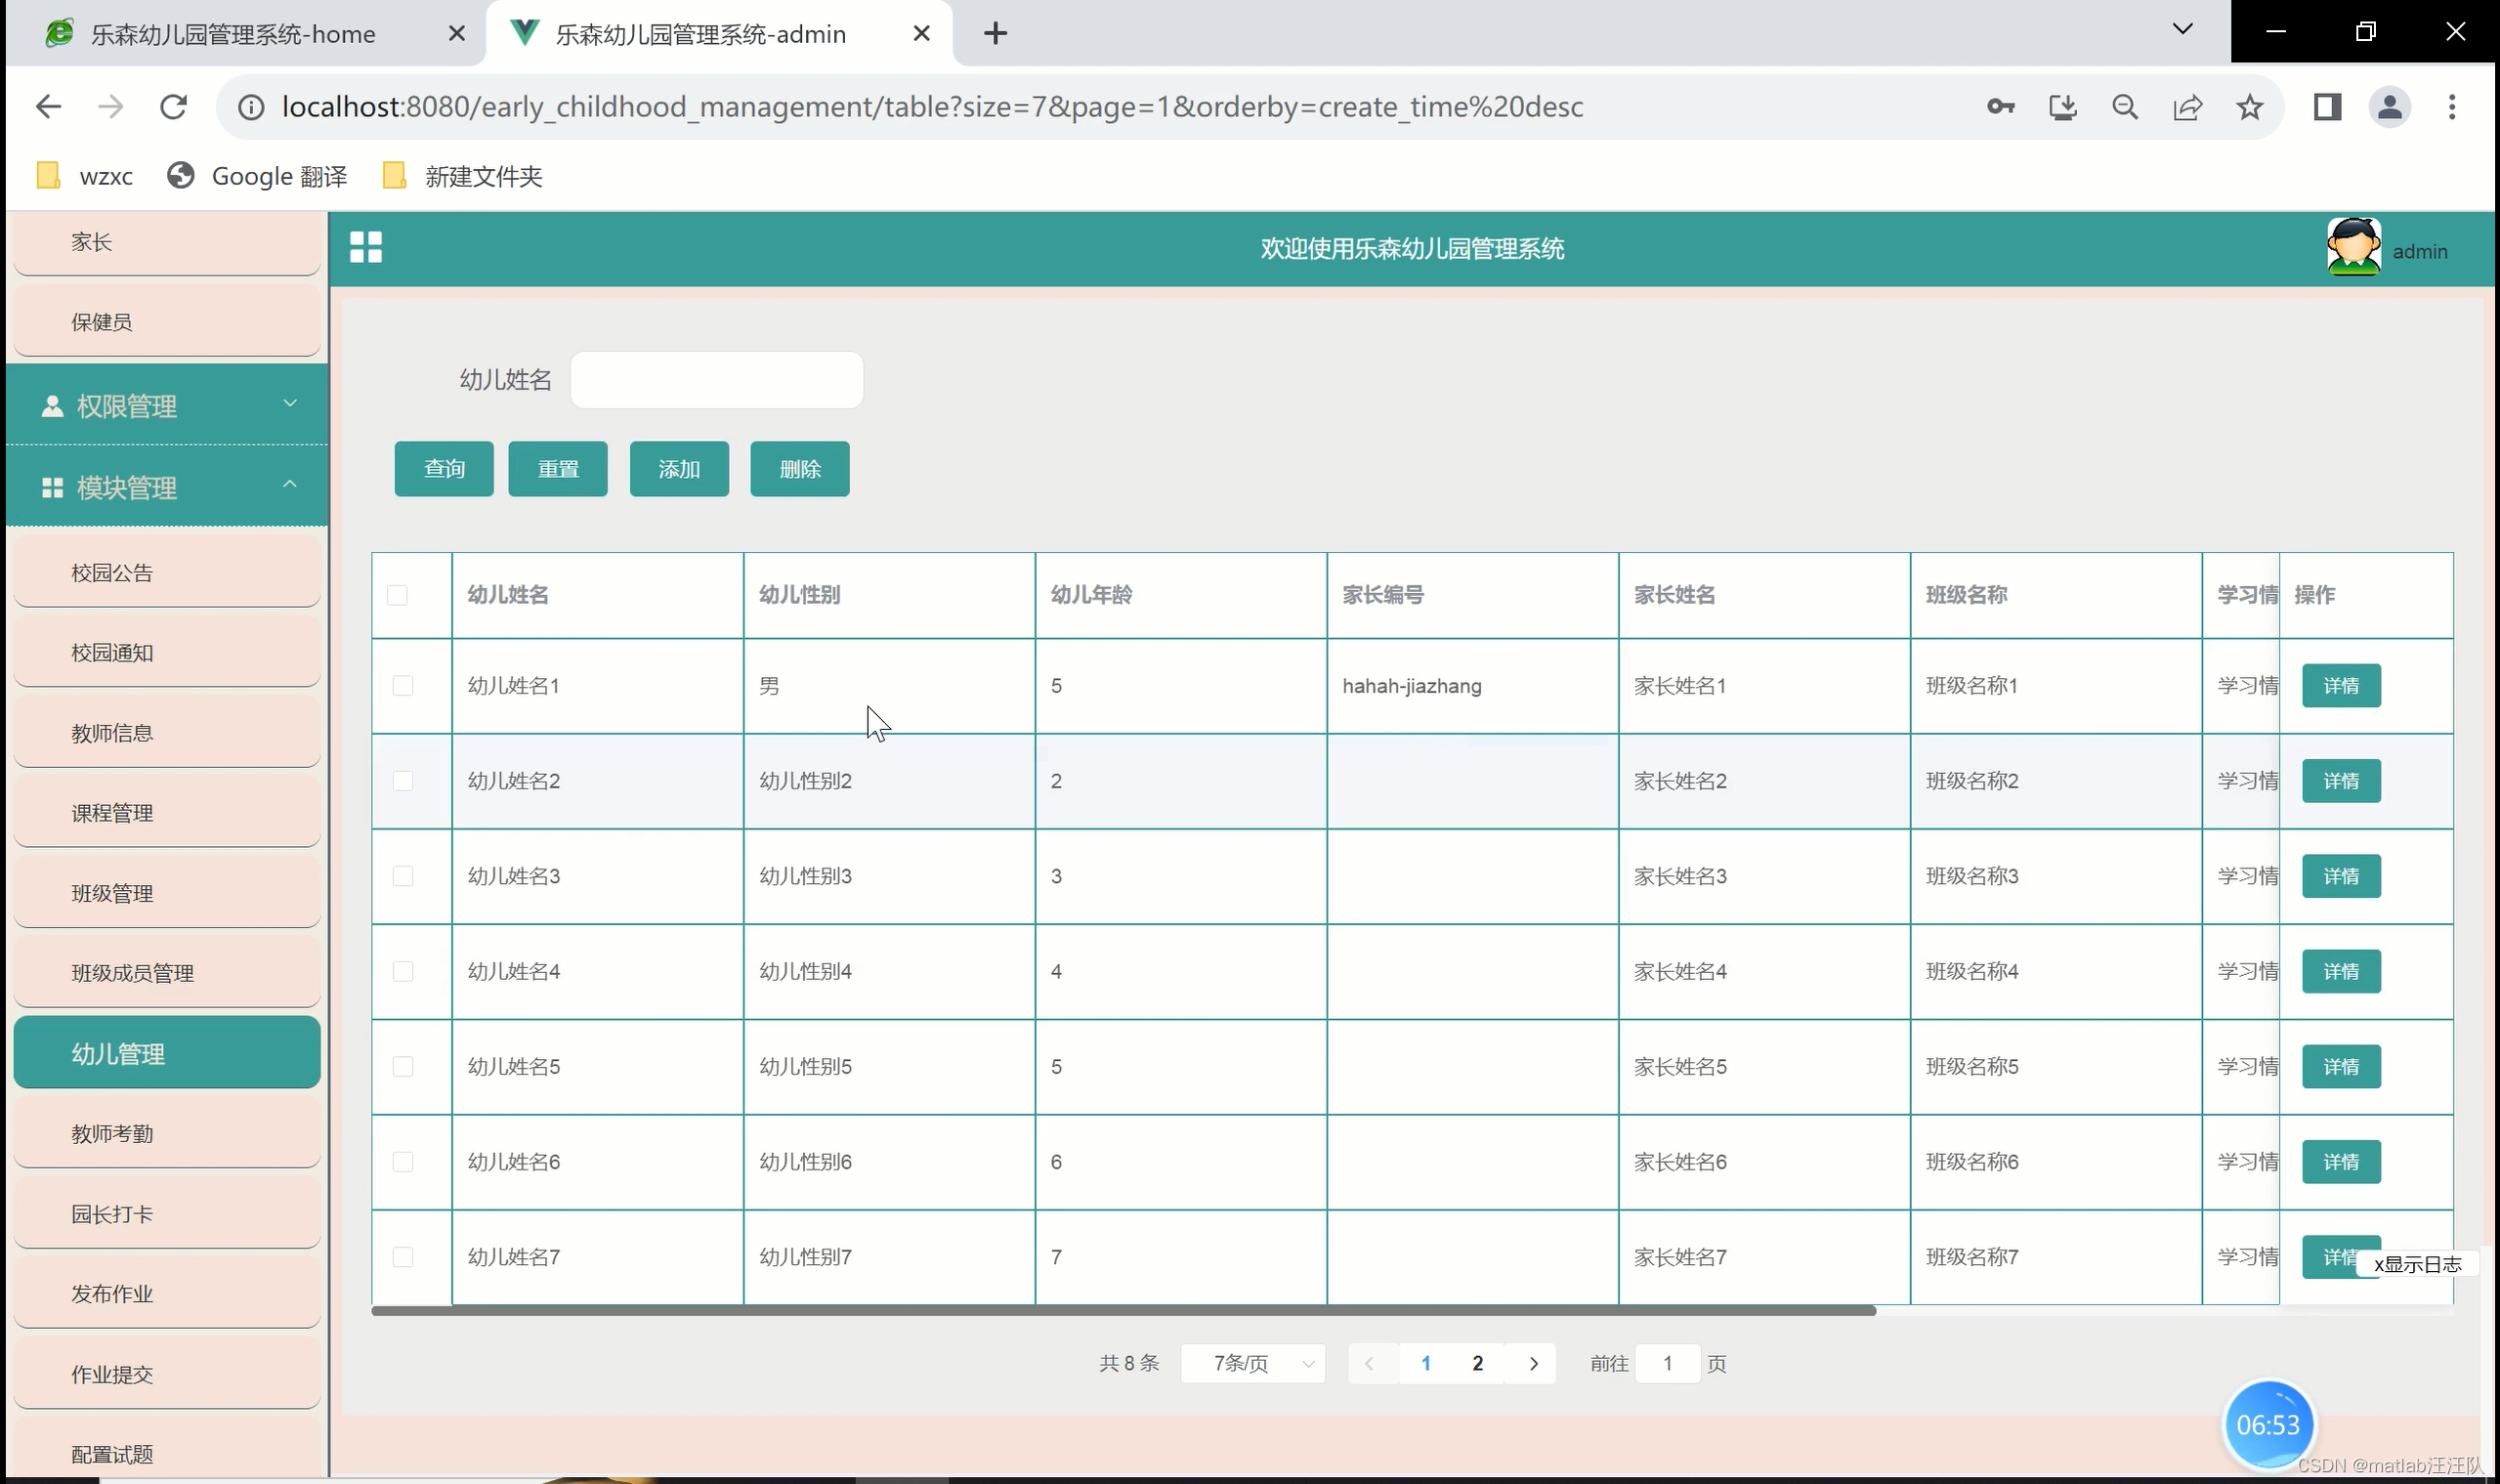Open Chrome three-dot menu

(2451, 107)
